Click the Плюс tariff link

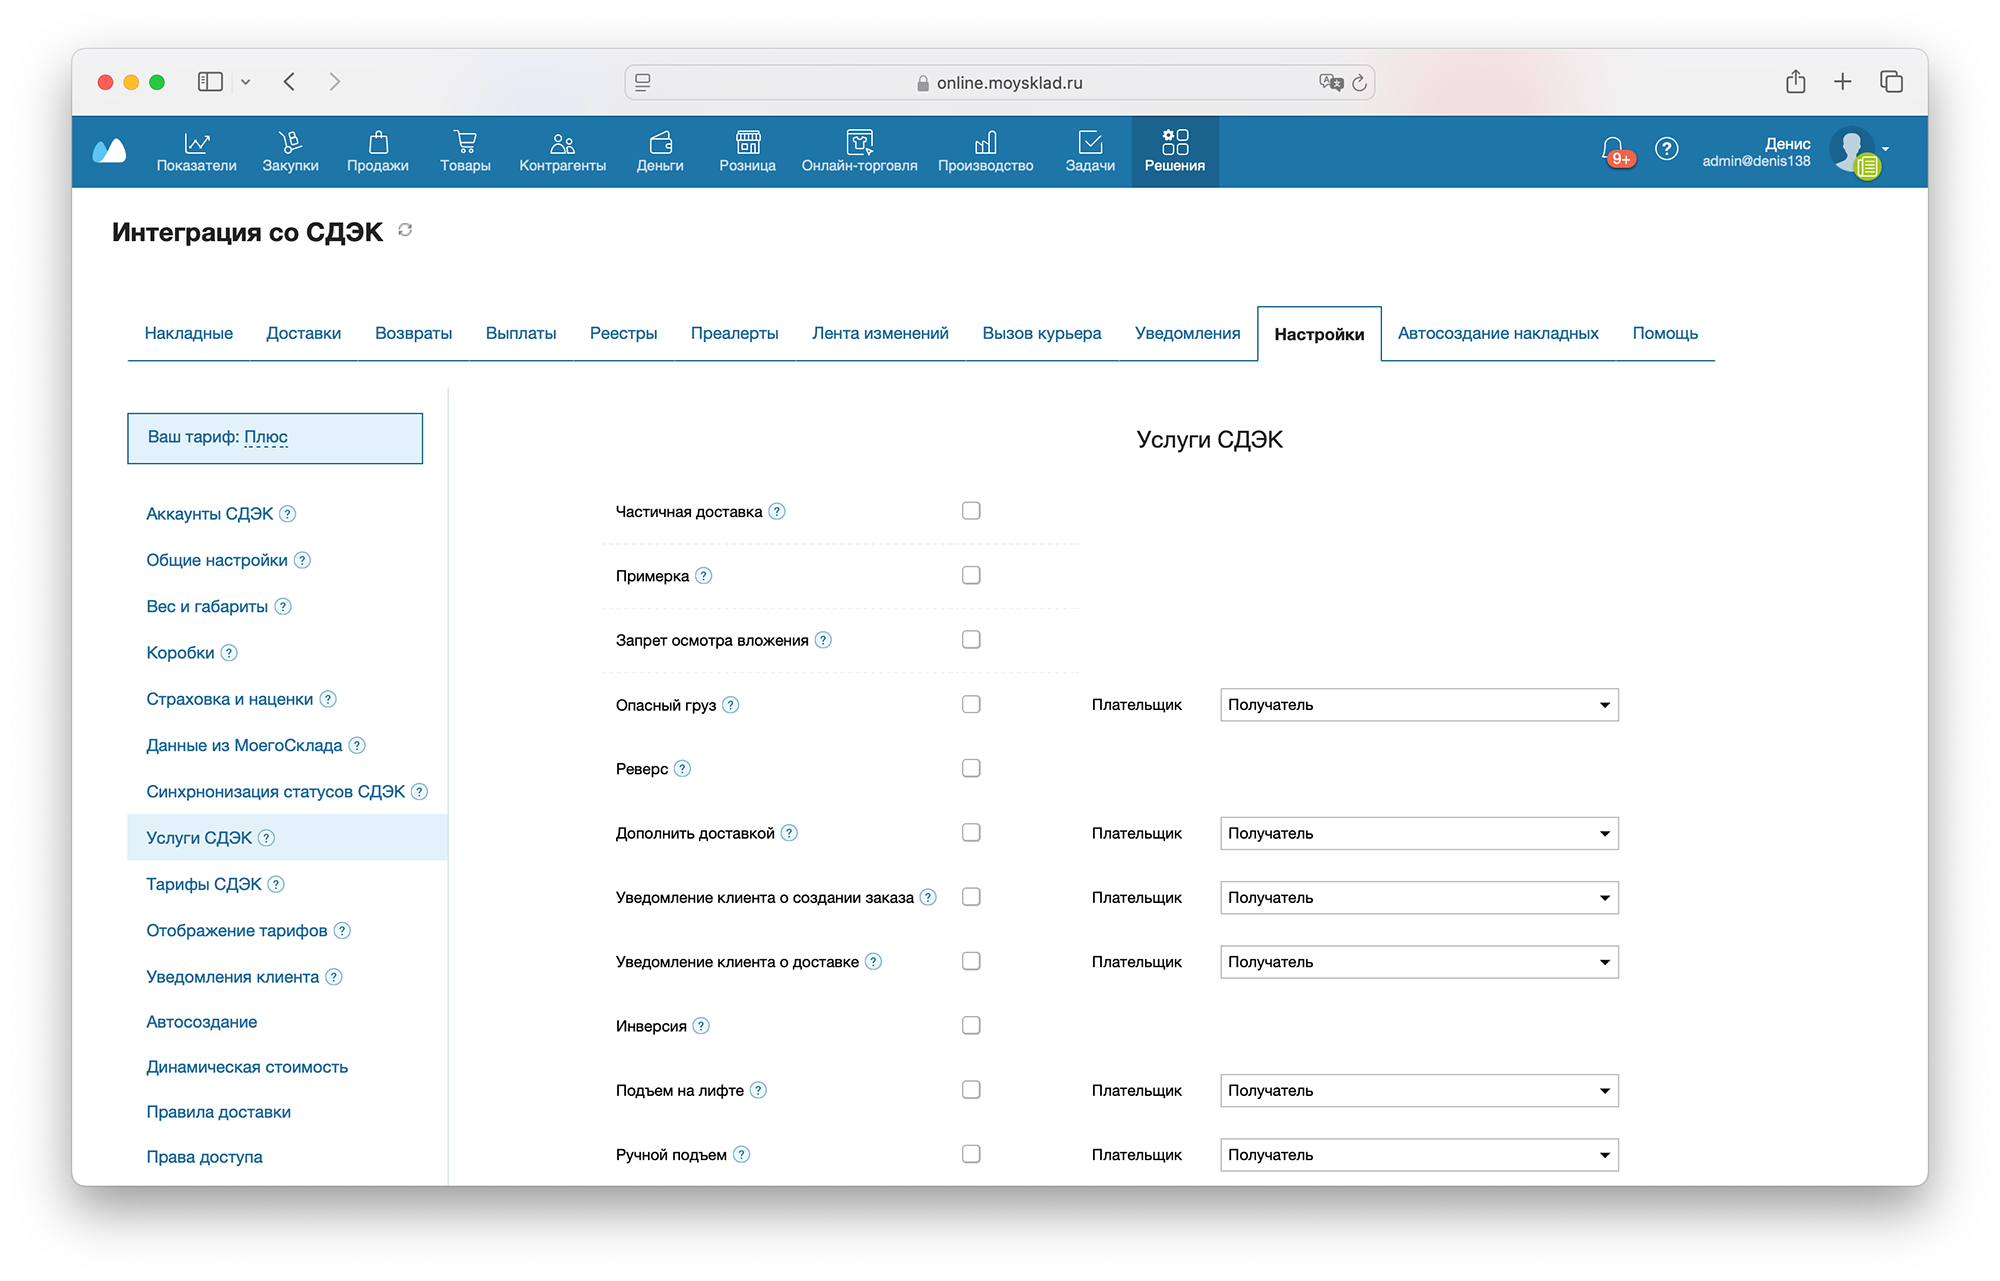pyautogui.click(x=266, y=437)
